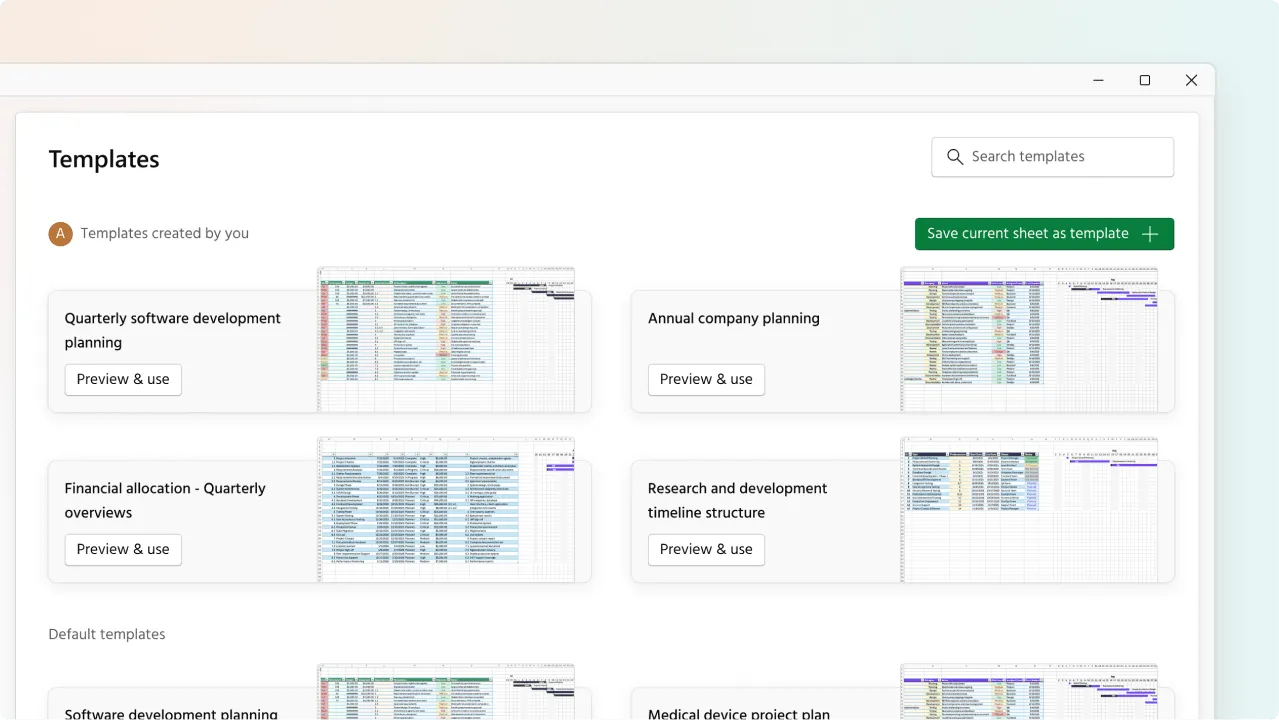
Task: Minimize the Templates window
Action: coord(1098,80)
